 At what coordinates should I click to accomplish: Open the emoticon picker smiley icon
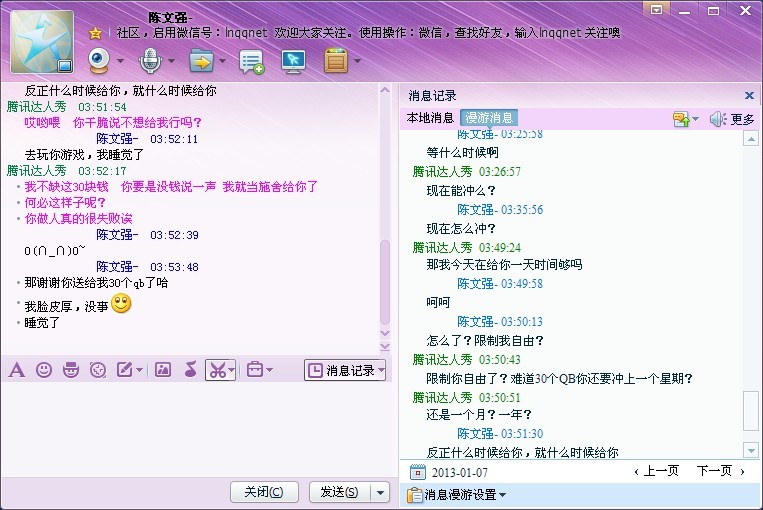(44, 370)
